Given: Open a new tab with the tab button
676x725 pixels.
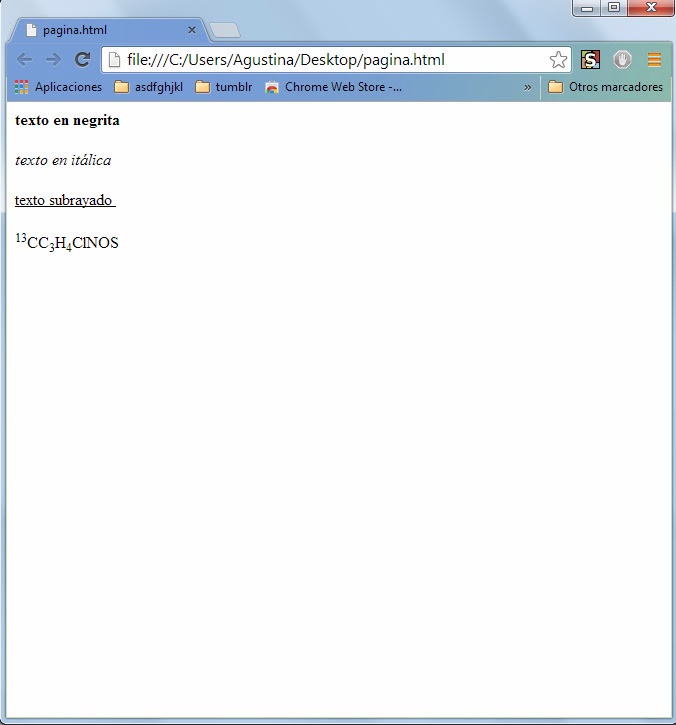Looking at the screenshot, I should click(225, 31).
